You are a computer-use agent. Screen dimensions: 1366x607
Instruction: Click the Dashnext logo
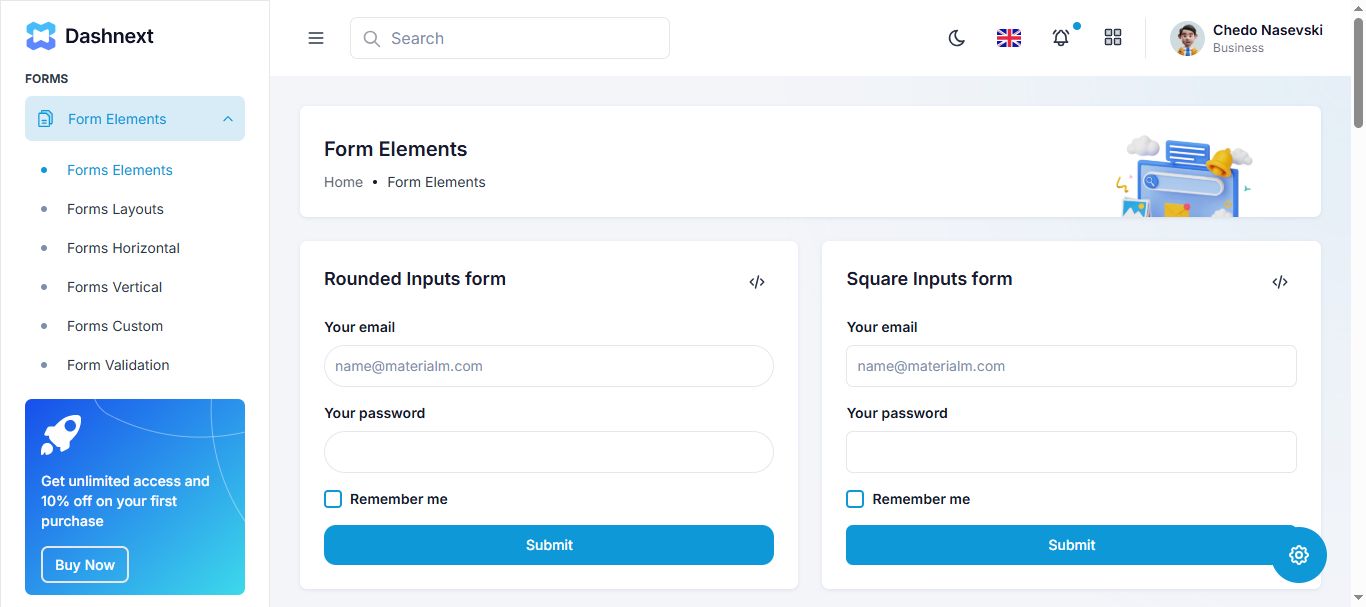[90, 36]
